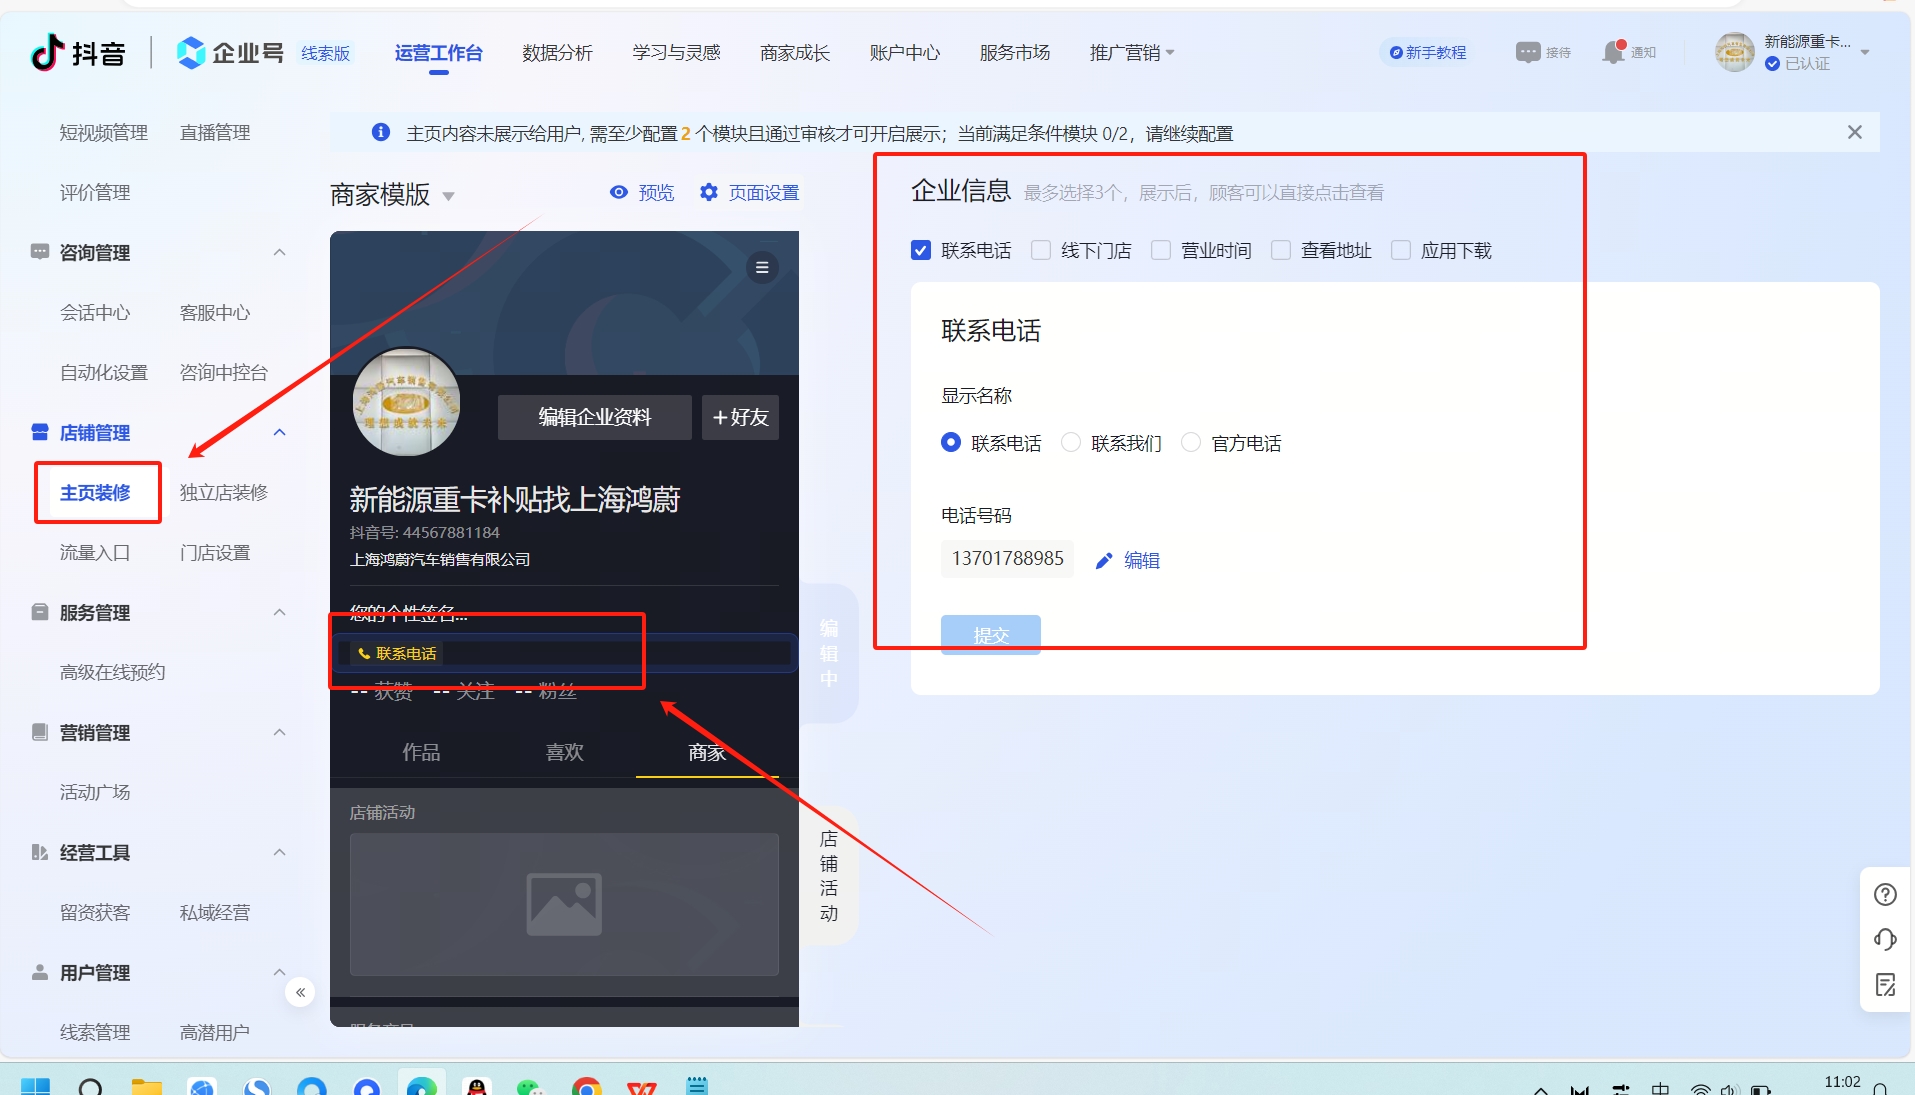Open the Windows Start menu
Viewport: 1915px width, 1095px height.
pyautogui.click(x=36, y=1087)
